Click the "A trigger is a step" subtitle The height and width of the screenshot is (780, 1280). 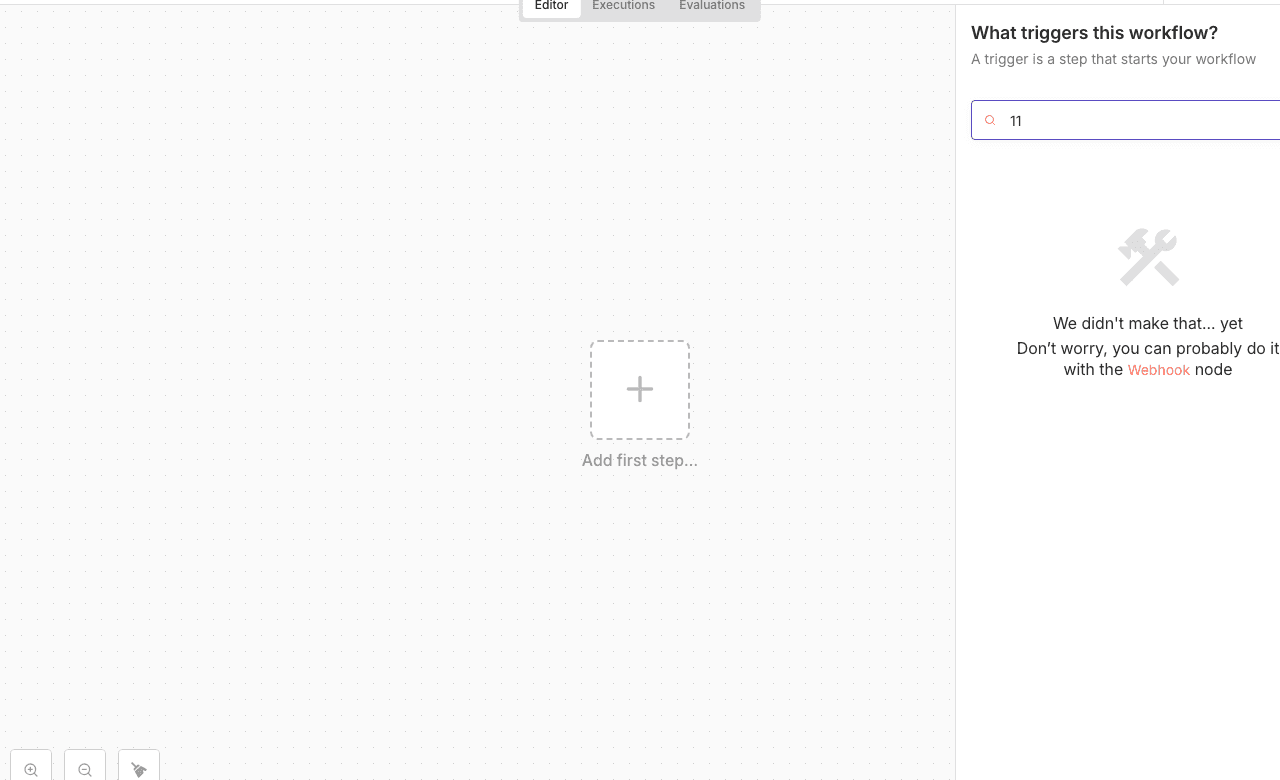[x=1113, y=59]
